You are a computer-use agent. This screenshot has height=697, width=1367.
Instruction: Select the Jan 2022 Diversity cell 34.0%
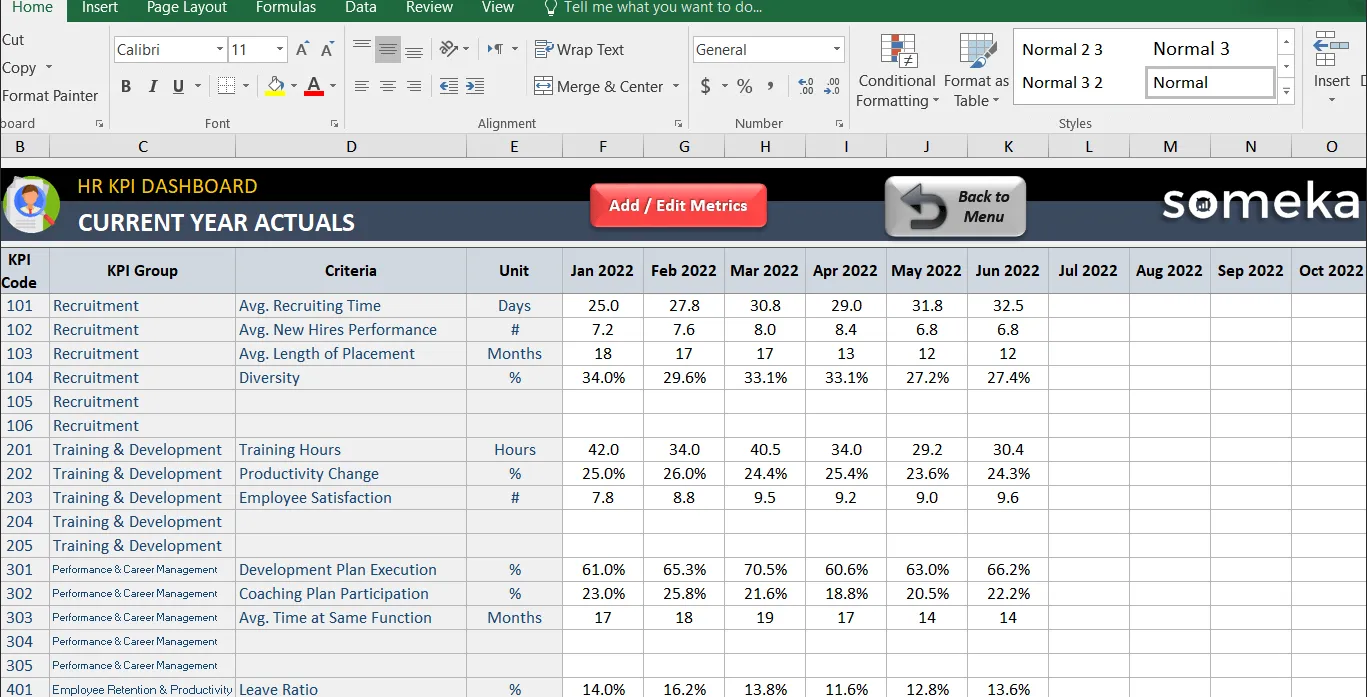point(603,378)
